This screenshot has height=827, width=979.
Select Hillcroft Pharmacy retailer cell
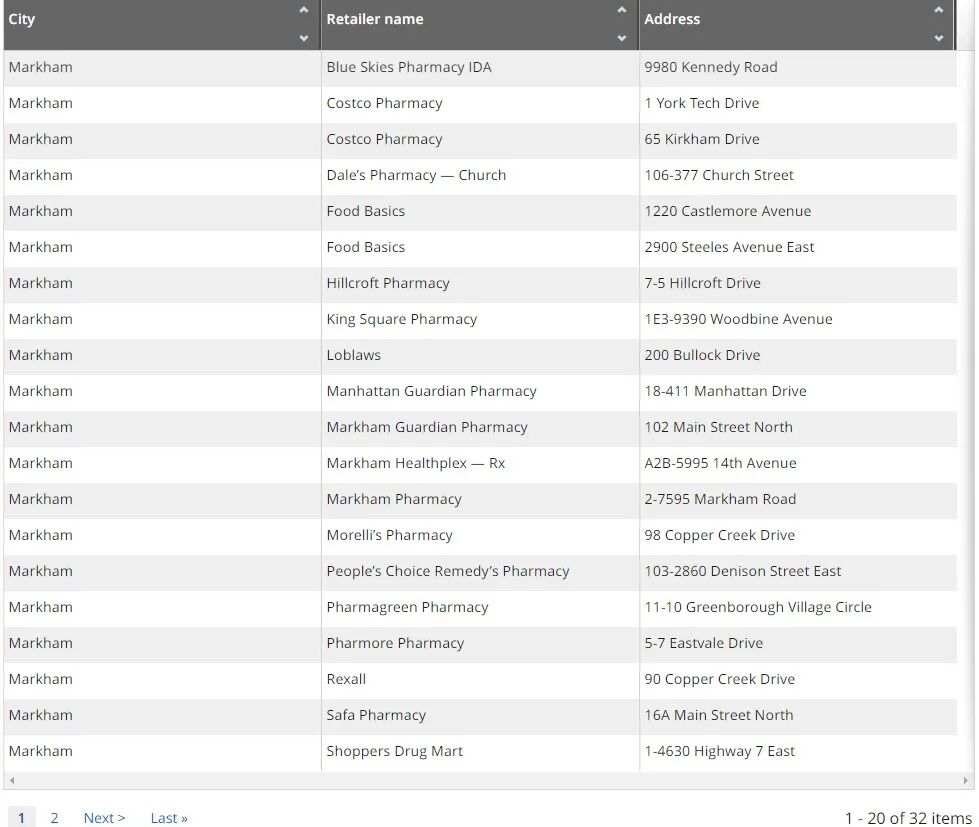[x=480, y=283]
